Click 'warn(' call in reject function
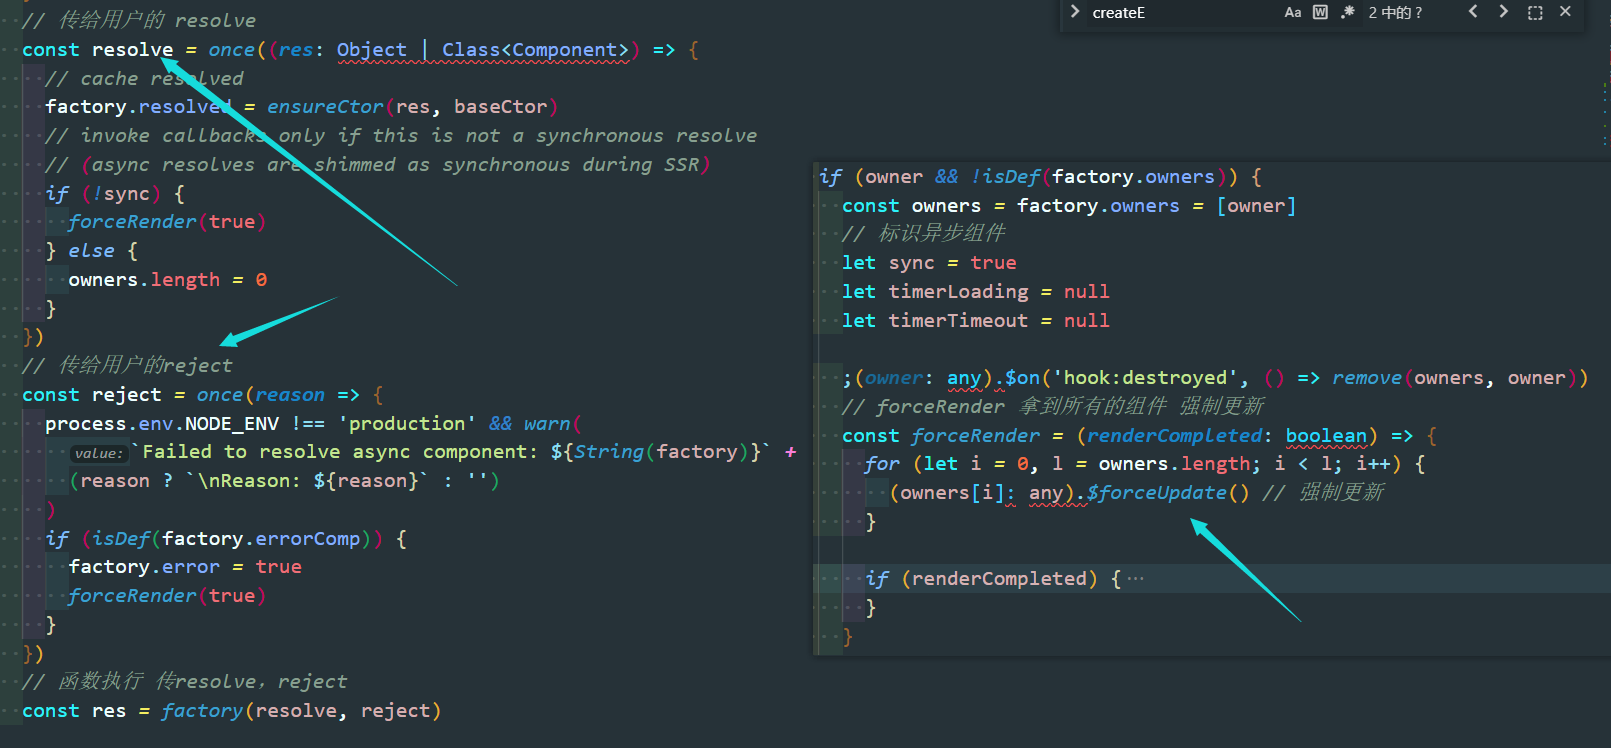The width and height of the screenshot is (1611, 748). click(x=552, y=424)
